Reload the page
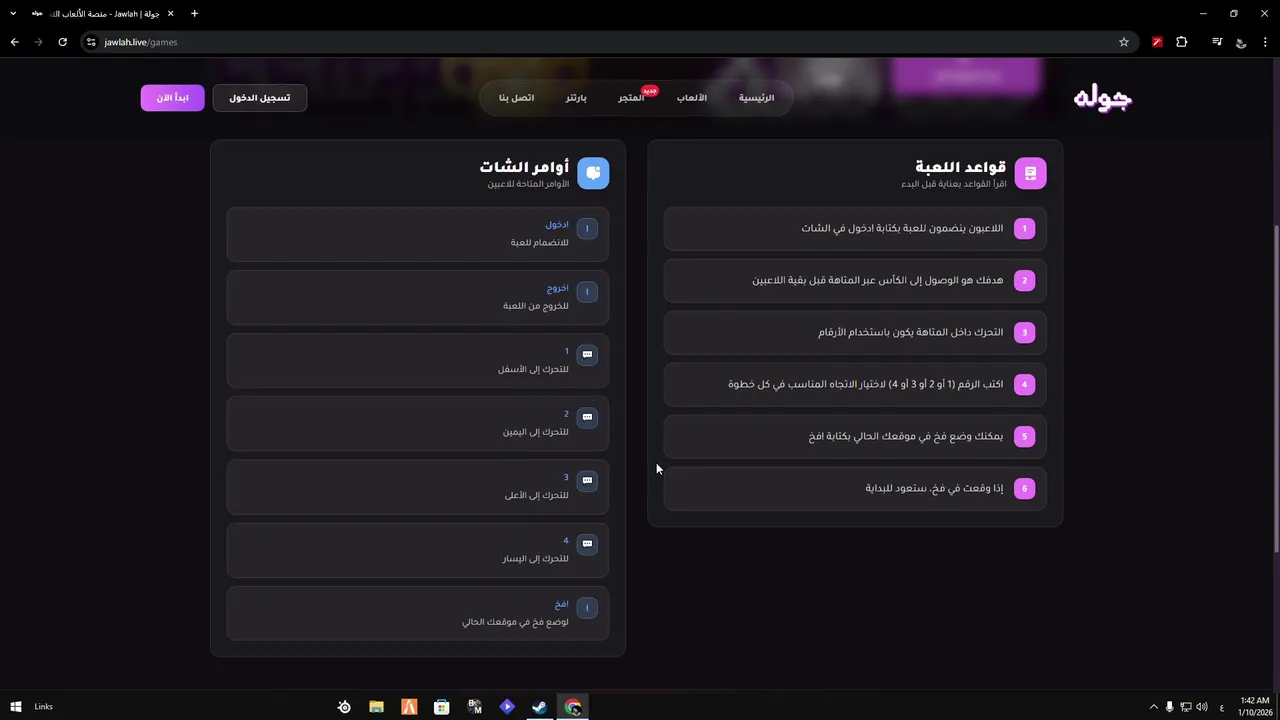The image size is (1280, 720). [62, 42]
